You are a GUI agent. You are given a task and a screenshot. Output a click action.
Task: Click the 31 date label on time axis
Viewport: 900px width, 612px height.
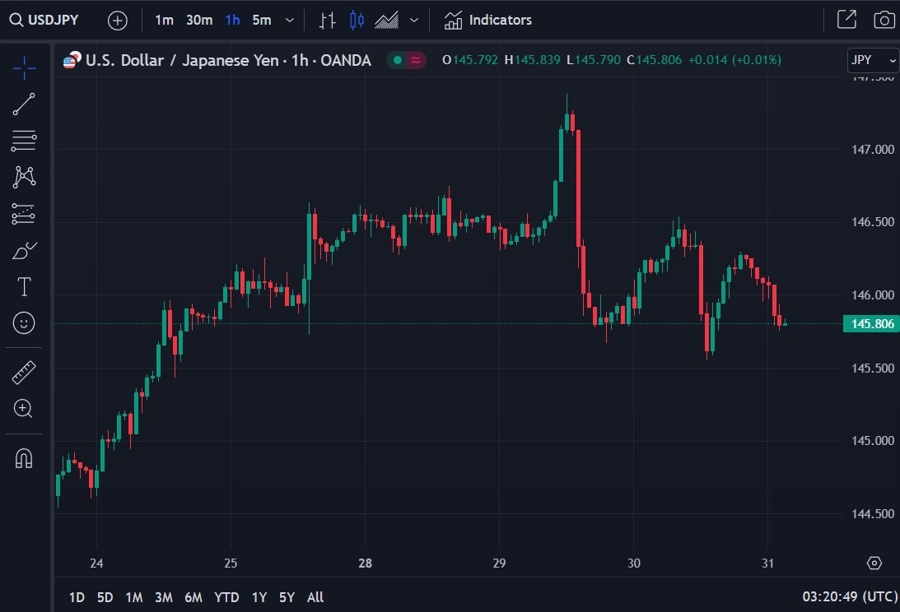[x=767, y=563]
